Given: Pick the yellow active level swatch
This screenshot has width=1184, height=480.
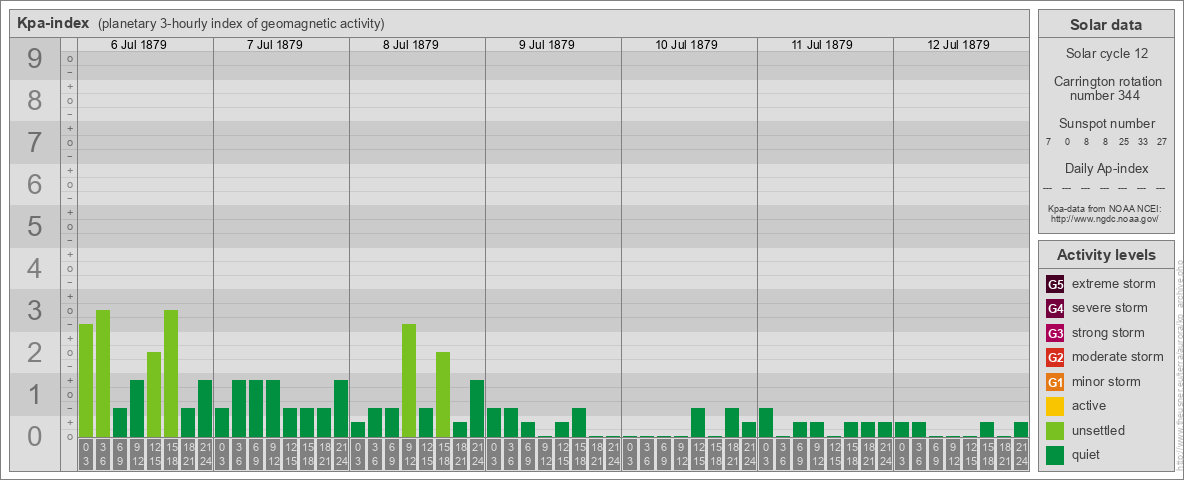Looking at the screenshot, I should (1055, 406).
